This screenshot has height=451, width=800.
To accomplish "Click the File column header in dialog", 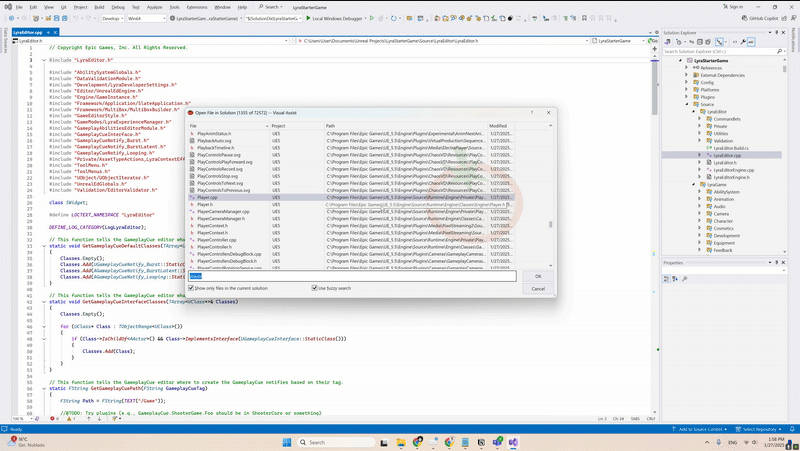I will [x=228, y=126].
